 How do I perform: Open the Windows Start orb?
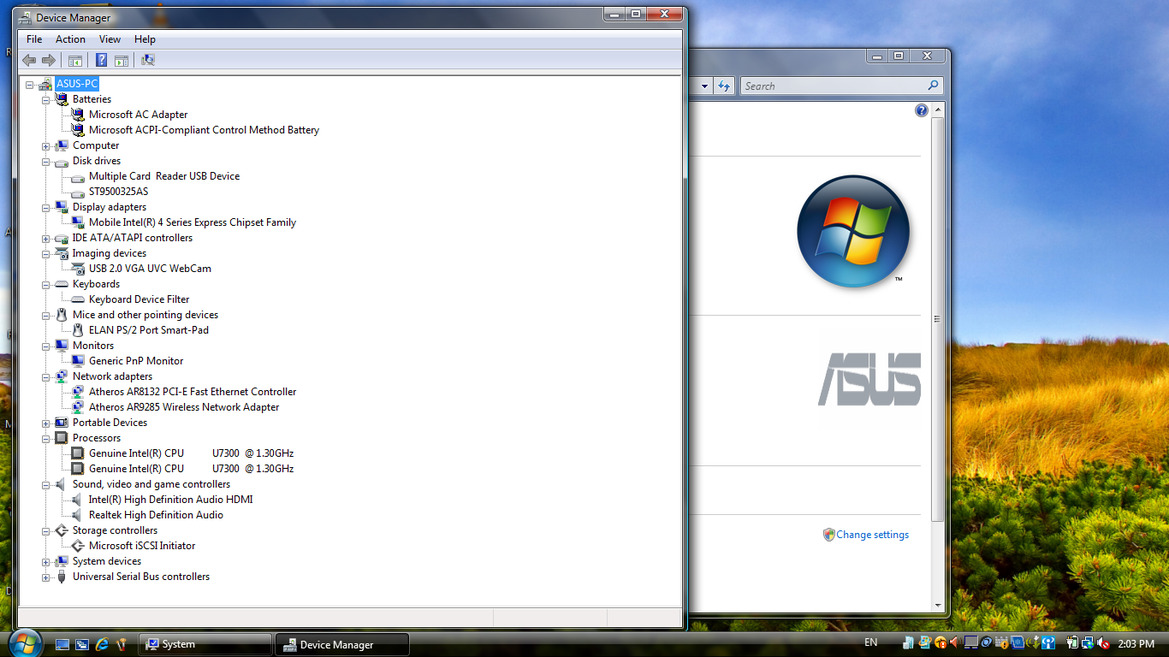[25, 643]
